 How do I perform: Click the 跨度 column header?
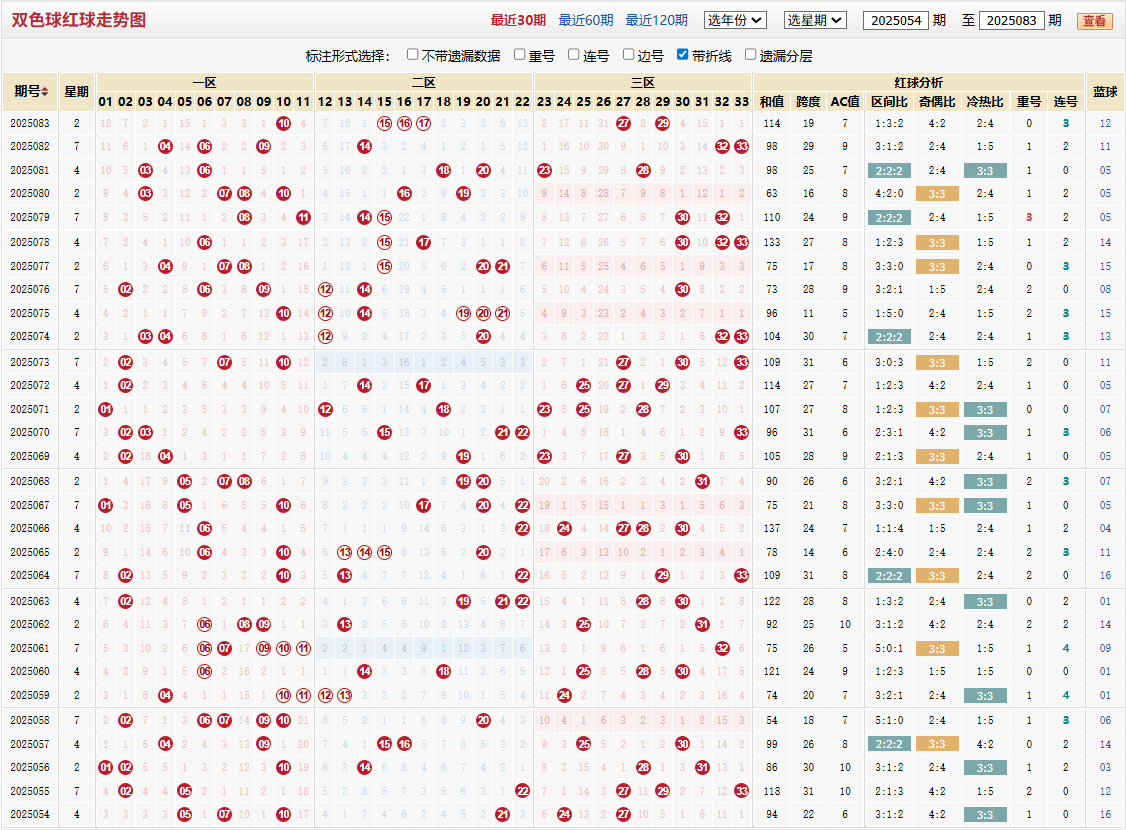pyautogui.click(x=809, y=102)
